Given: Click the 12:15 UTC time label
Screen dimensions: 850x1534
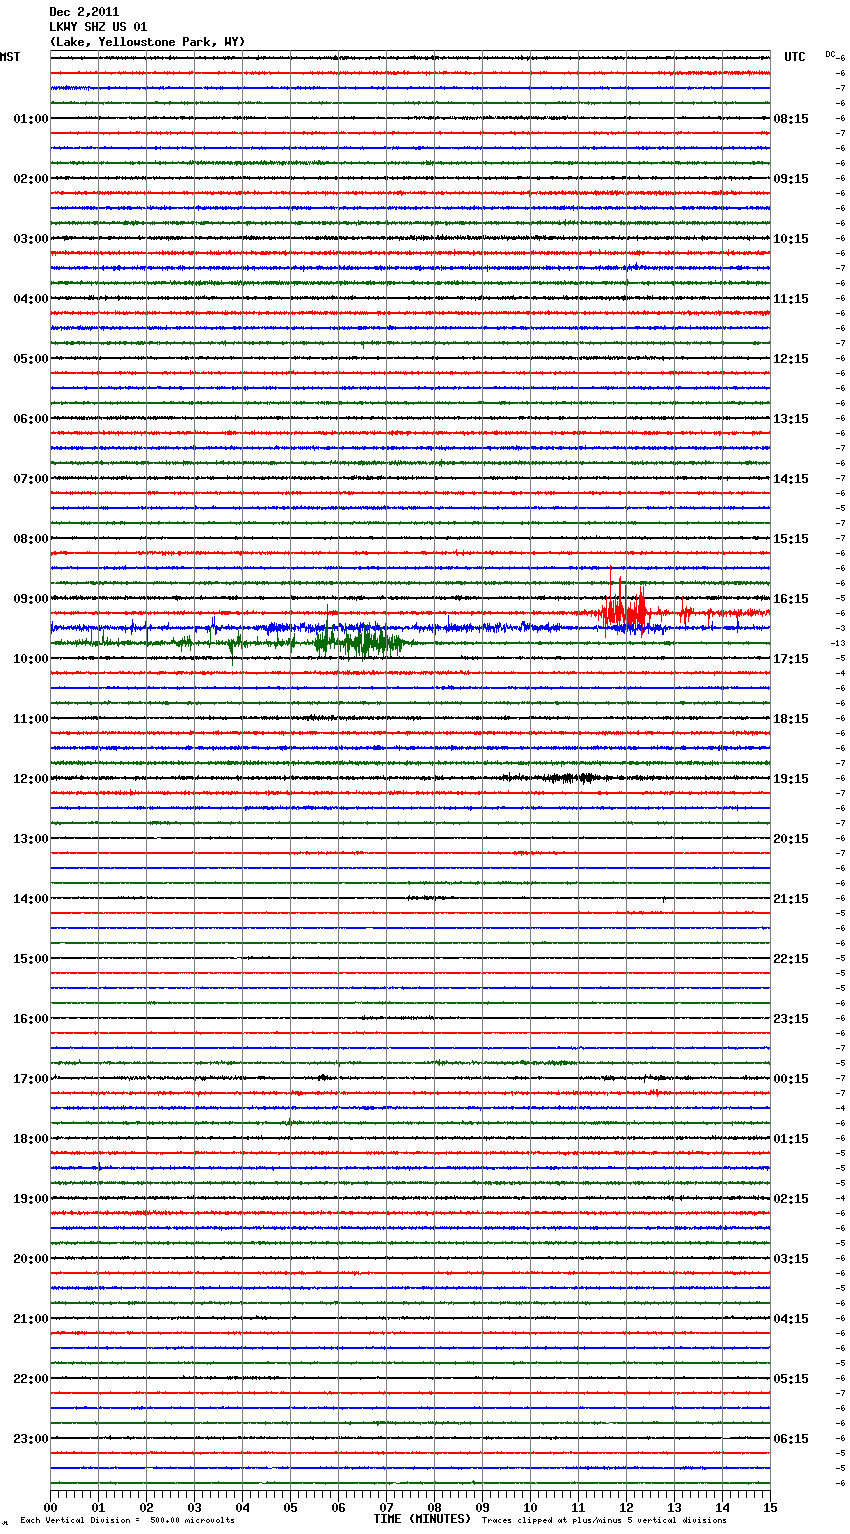Looking at the screenshot, I should point(791,359).
